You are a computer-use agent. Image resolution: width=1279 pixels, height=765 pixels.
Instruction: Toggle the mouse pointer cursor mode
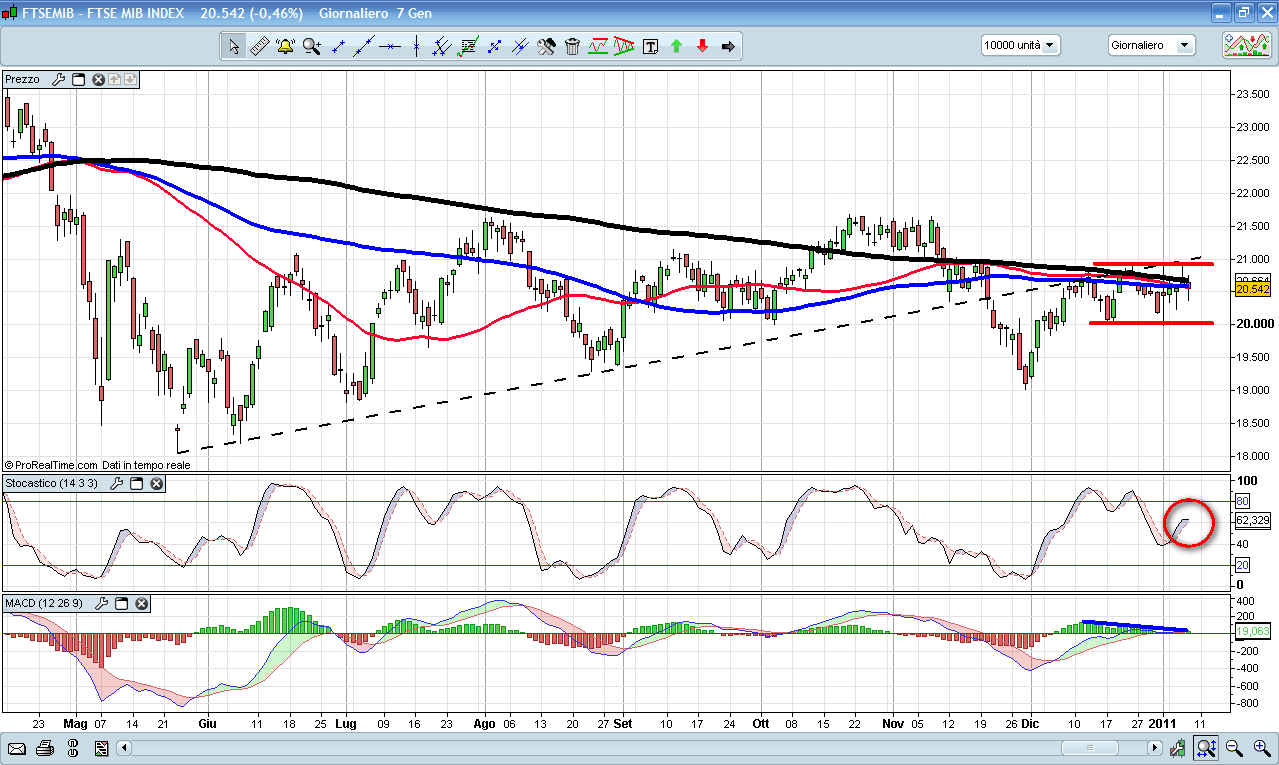click(233, 46)
